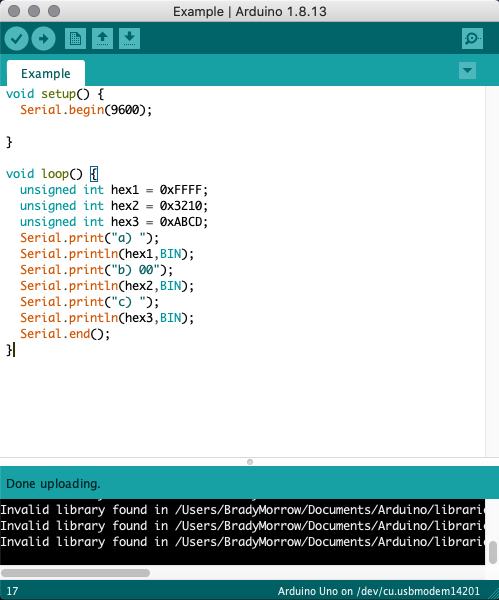Open a sketch using the up-arrow icon
499x600 pixels.
tap(102, 38)
